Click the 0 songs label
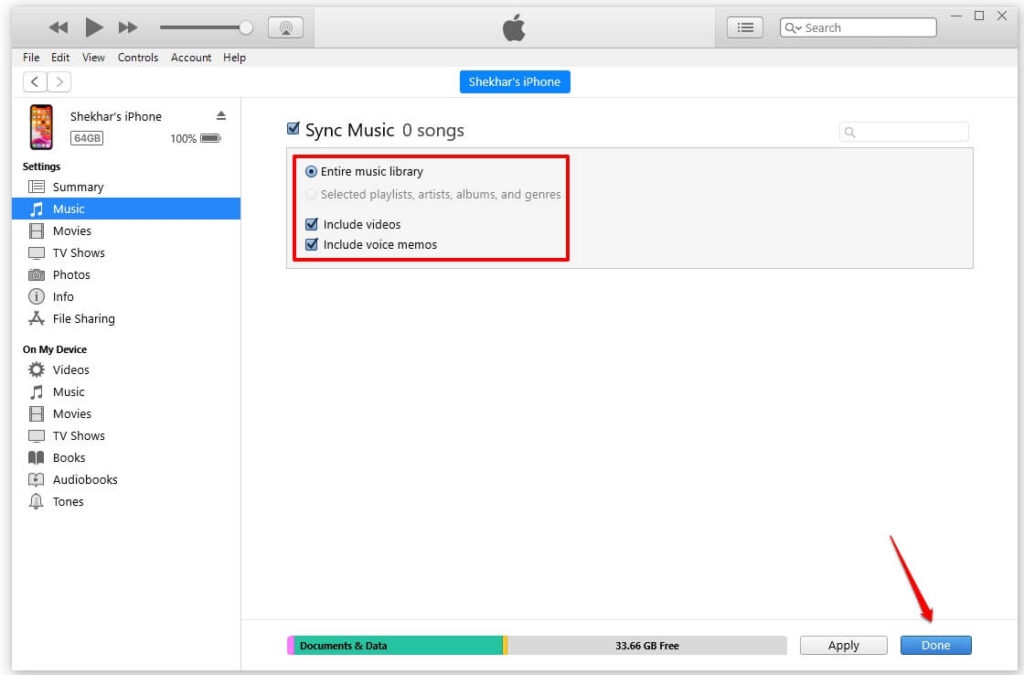 click(x=433, y=131)
